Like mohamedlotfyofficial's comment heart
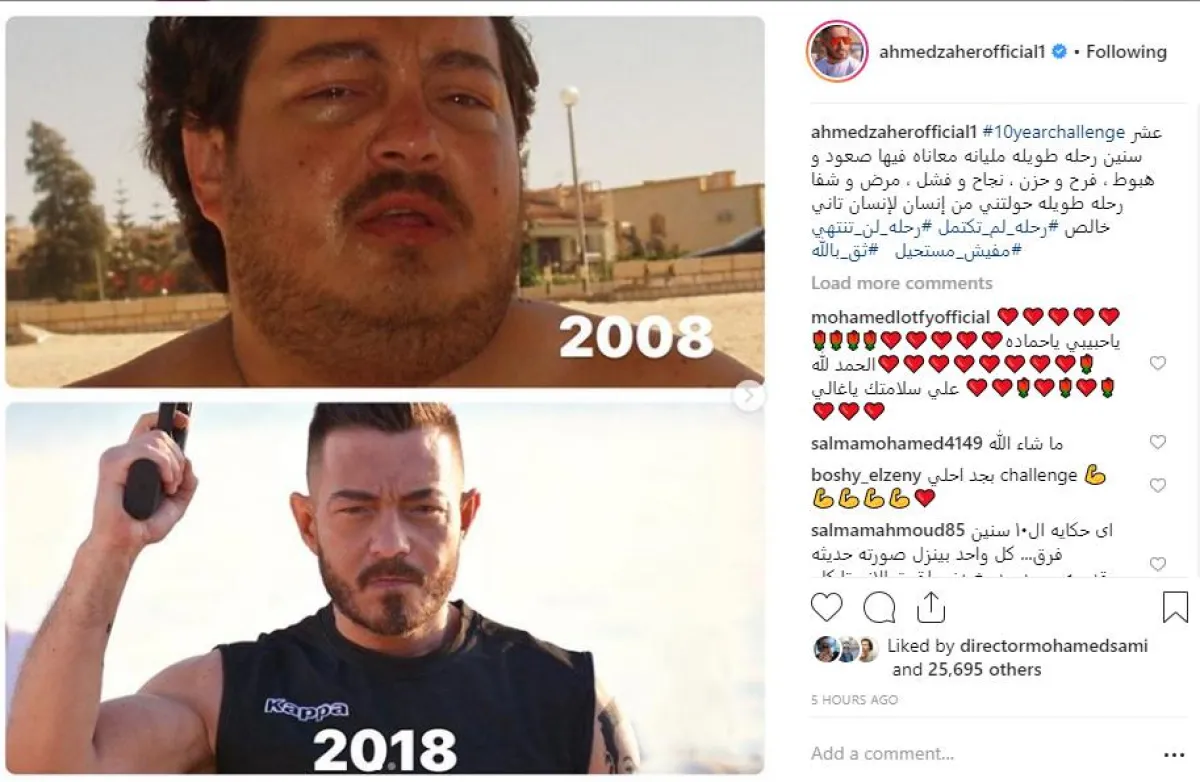The height and width of the screenshot is (782, 1200). pyautogui.click(x=1157, y=363)
